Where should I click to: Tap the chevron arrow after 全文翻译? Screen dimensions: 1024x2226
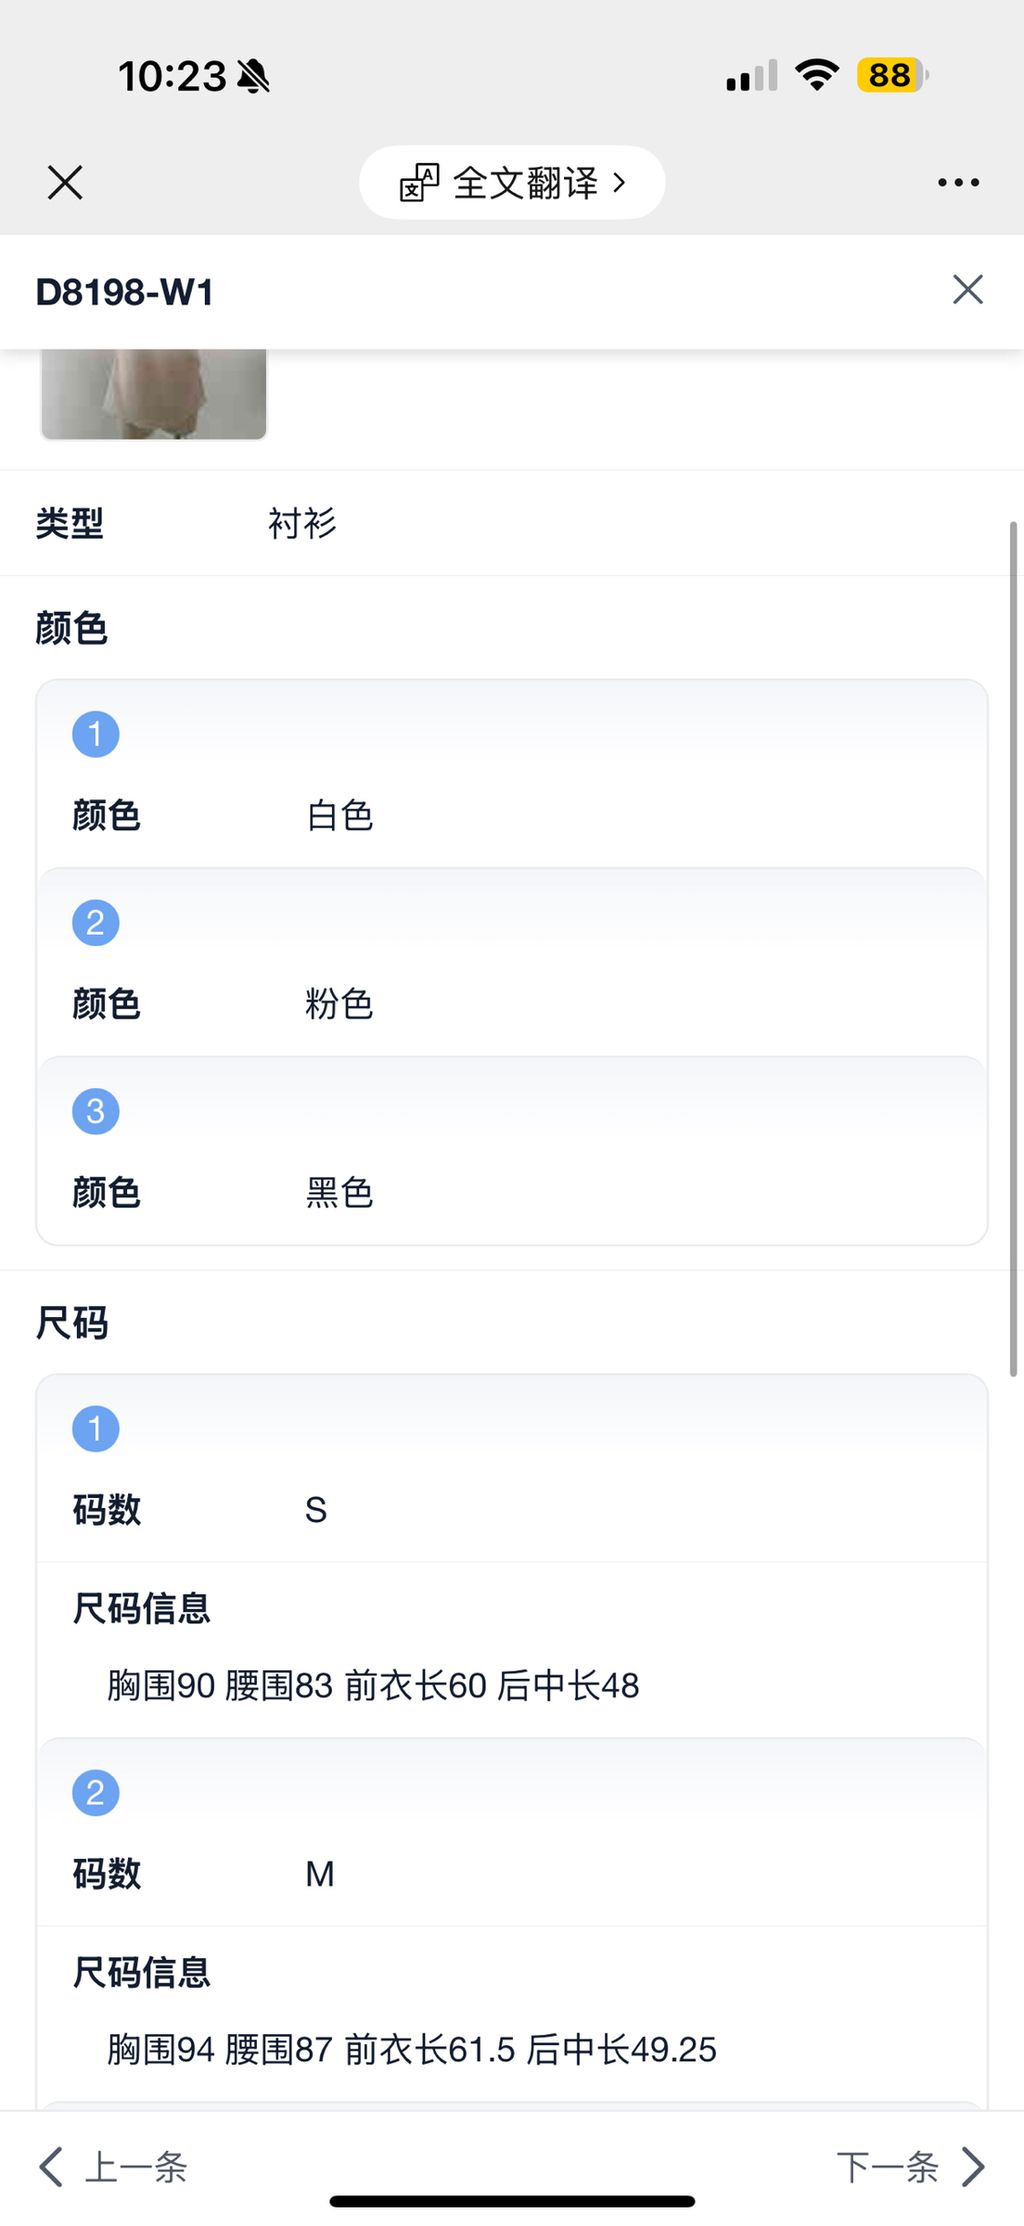point(619,183)
